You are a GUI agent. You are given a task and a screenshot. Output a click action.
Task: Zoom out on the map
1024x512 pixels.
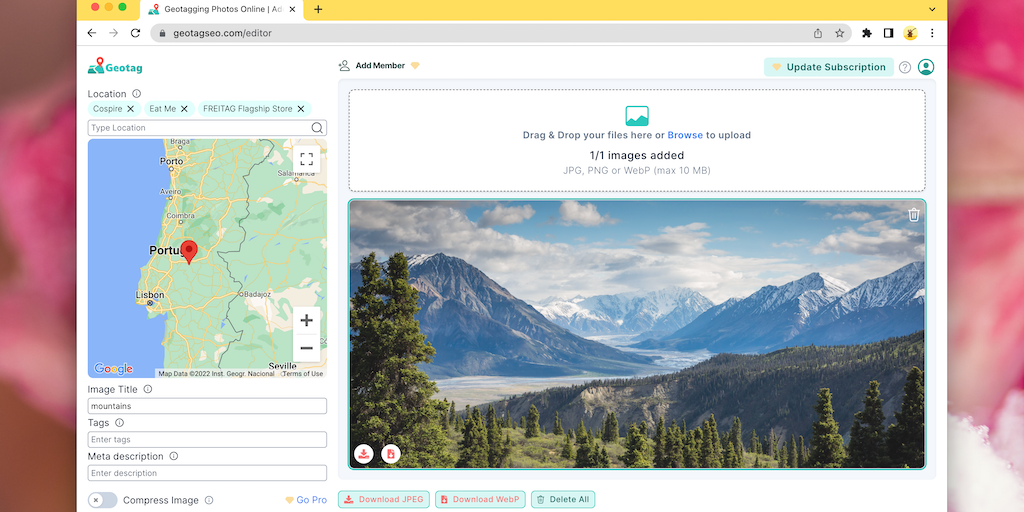click(x=307, y=348)
